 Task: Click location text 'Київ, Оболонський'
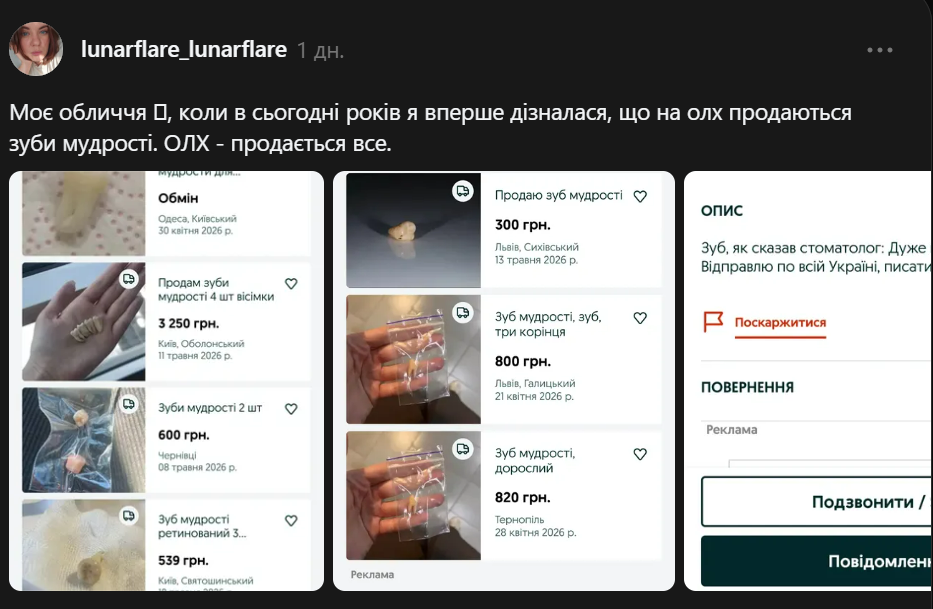tap(201, 343)
